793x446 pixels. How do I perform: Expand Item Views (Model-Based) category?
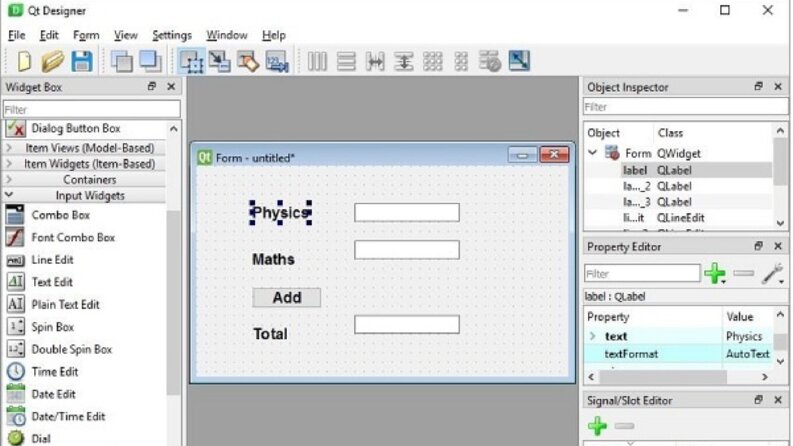pos(9,148)
